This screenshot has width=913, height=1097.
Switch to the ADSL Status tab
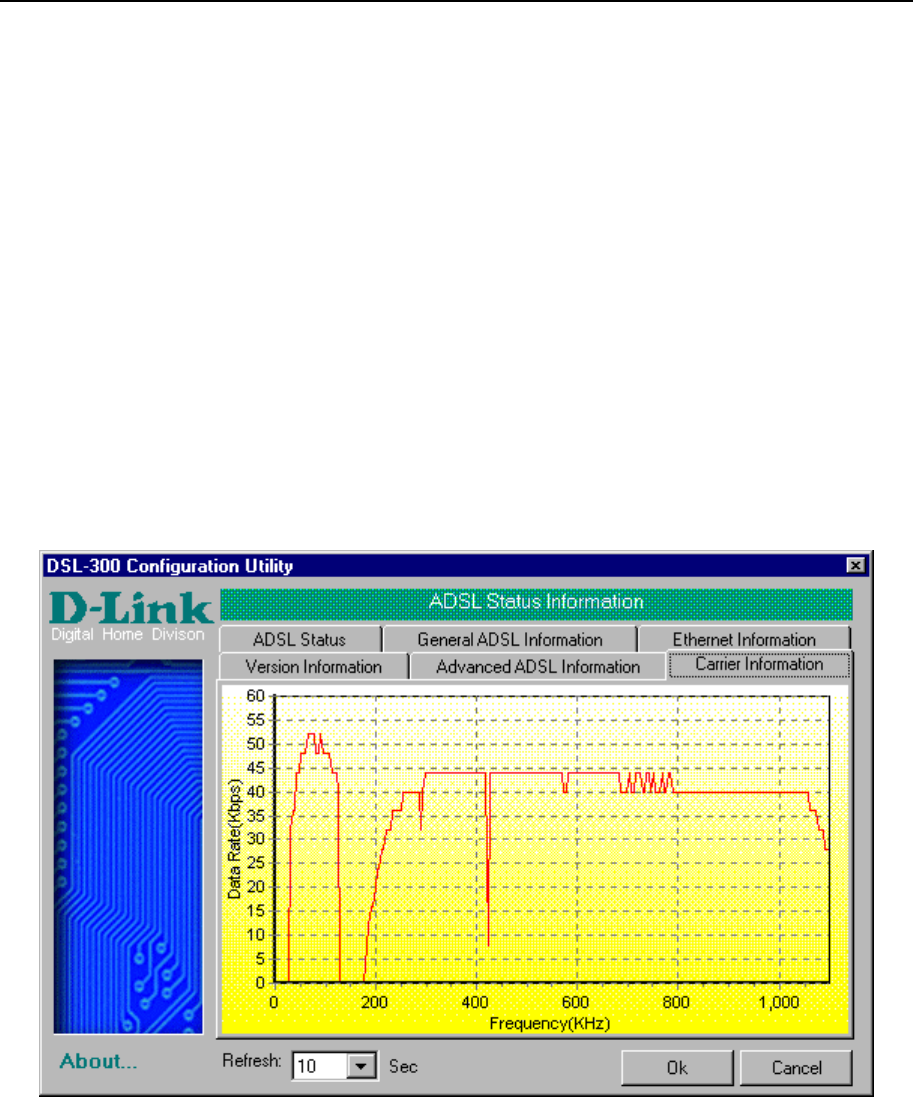pos(300,639)
